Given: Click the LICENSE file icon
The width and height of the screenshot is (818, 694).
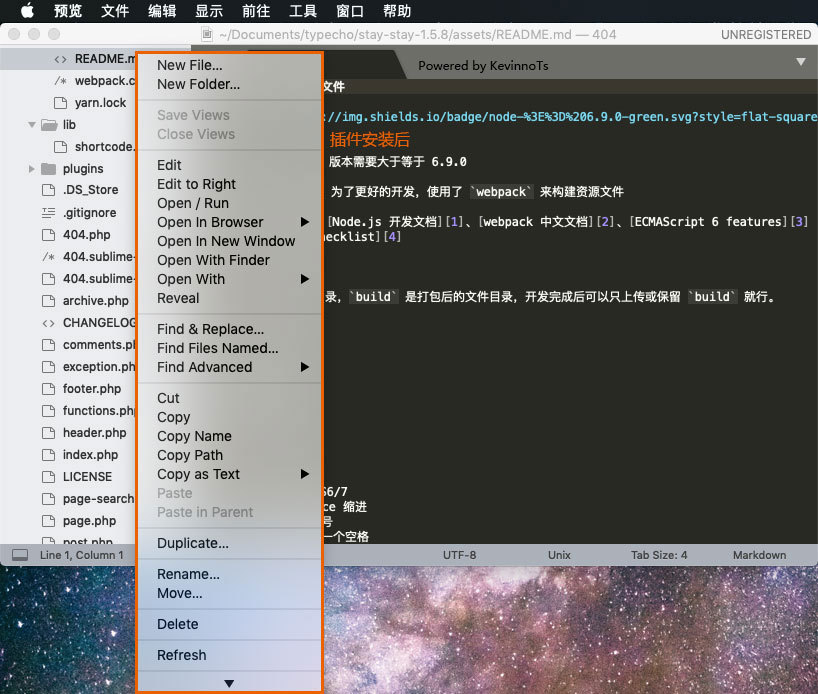Looking at the screenshot, I should tap(49, 477).
